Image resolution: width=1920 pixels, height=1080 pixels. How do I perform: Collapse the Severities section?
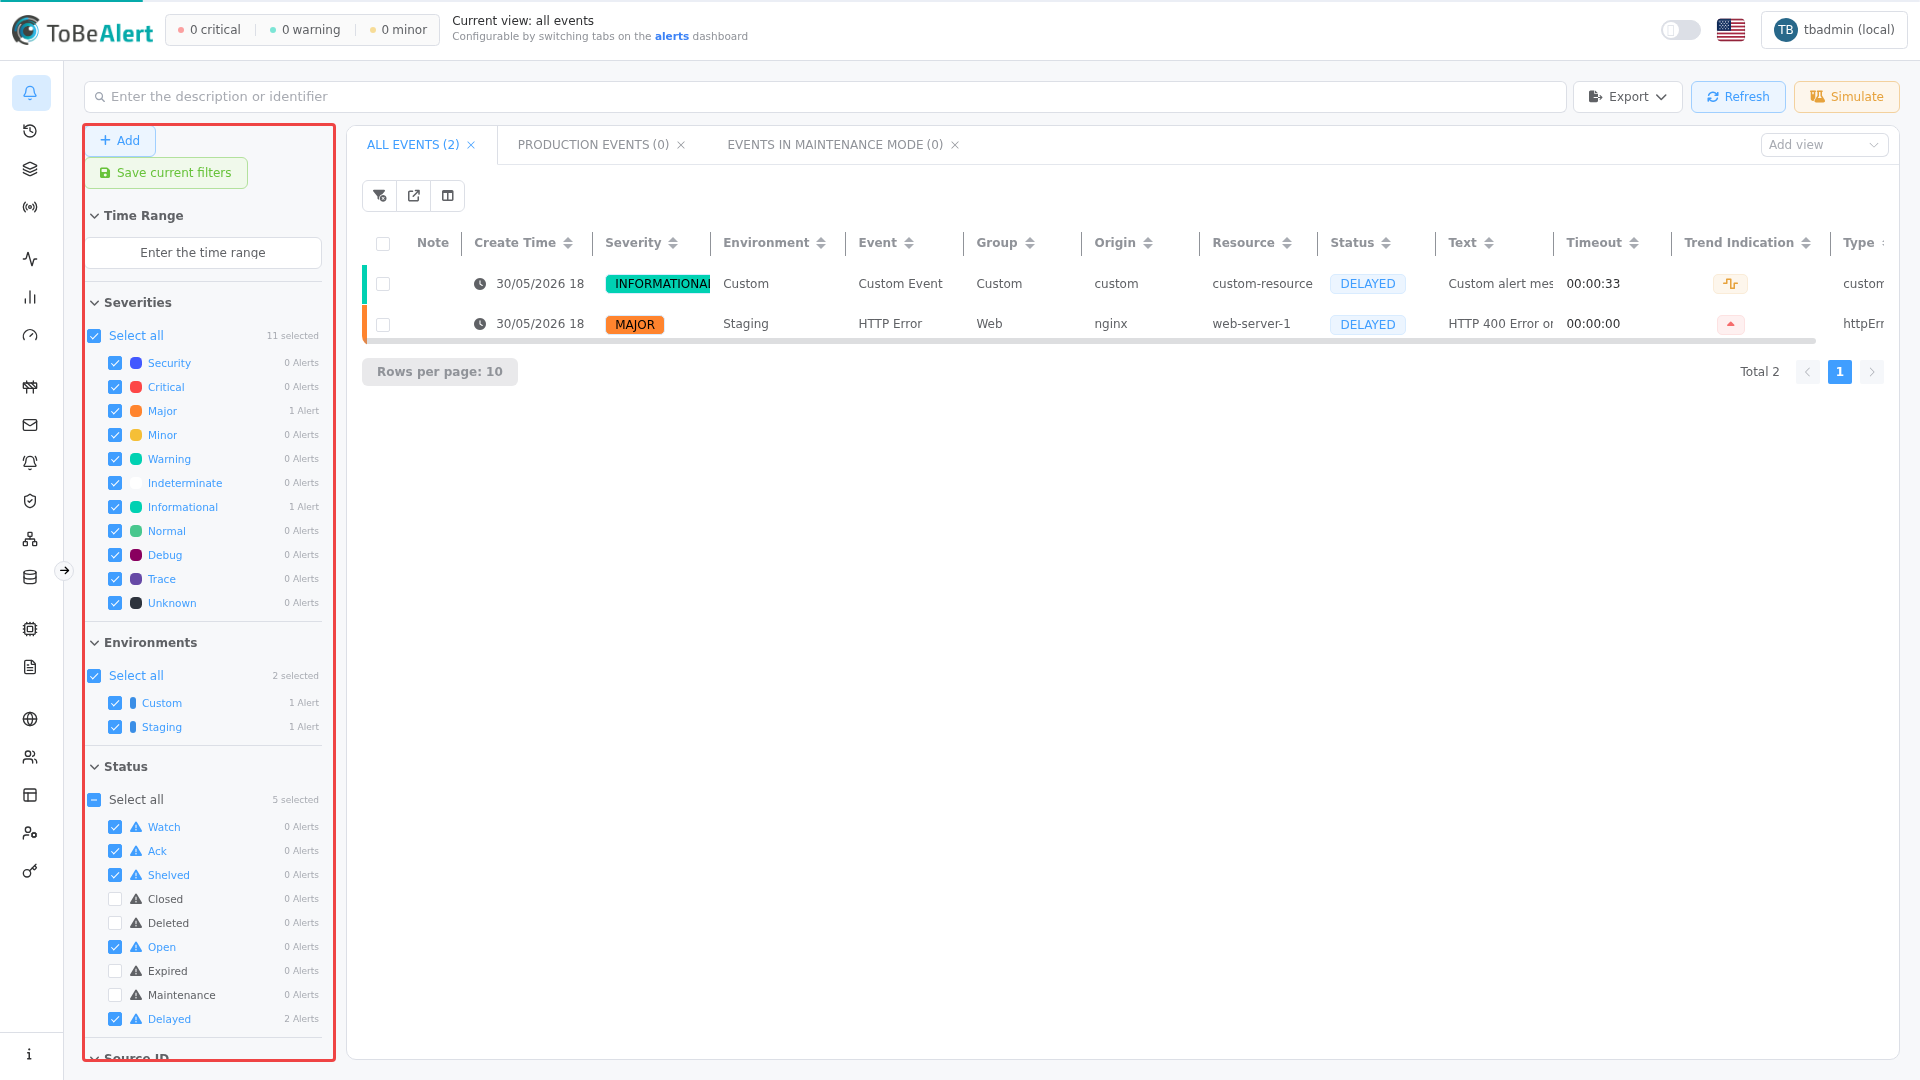[131, 303]
